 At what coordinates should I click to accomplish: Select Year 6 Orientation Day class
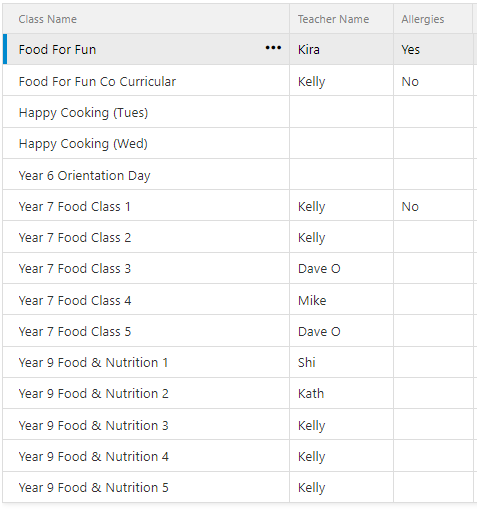click(84, 176)
